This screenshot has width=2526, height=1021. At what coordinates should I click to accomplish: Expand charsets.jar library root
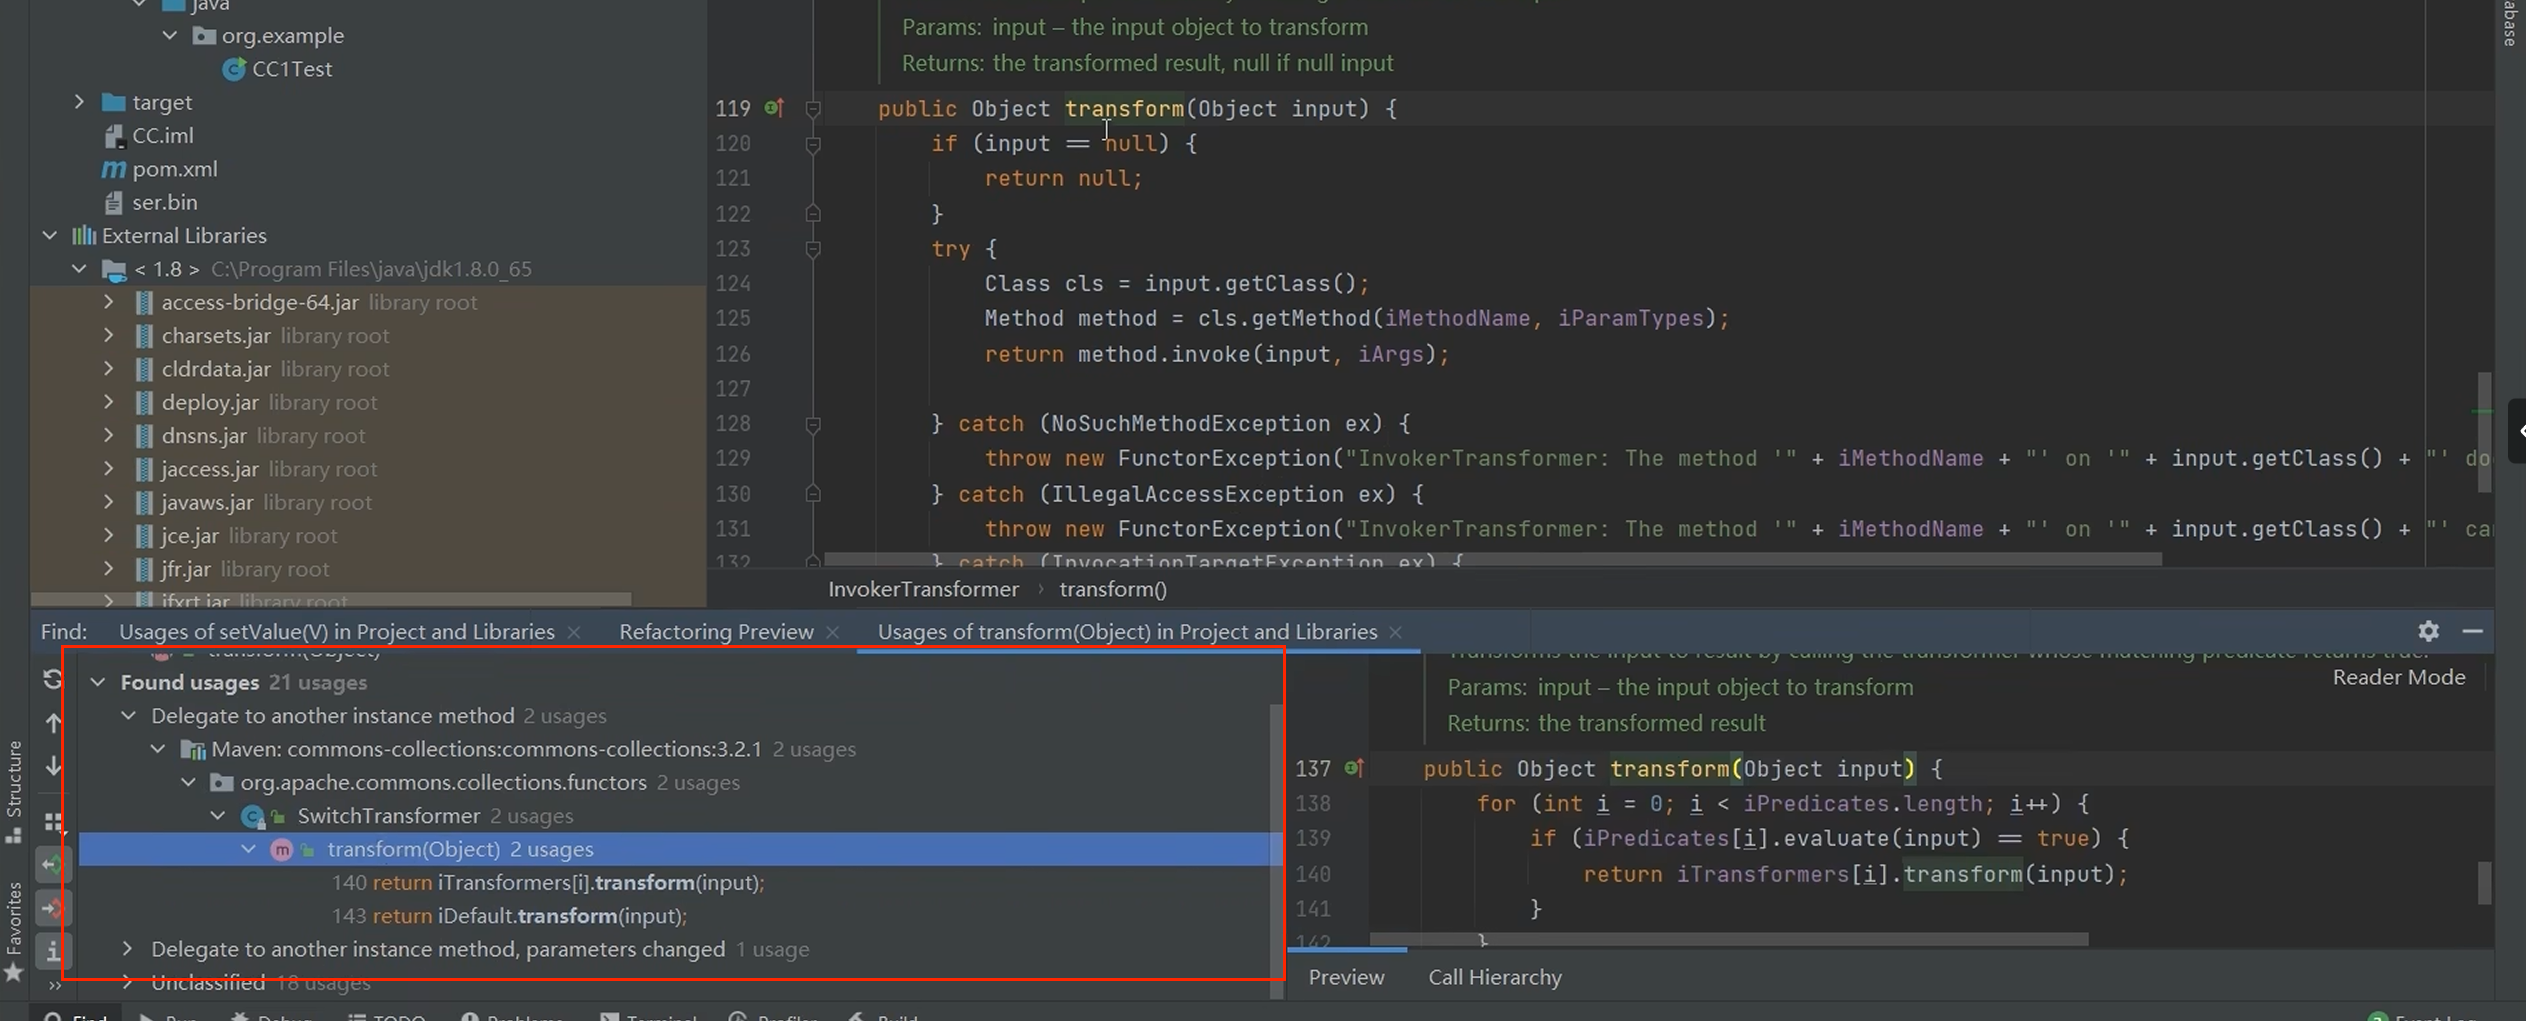(x=109, y=335)
